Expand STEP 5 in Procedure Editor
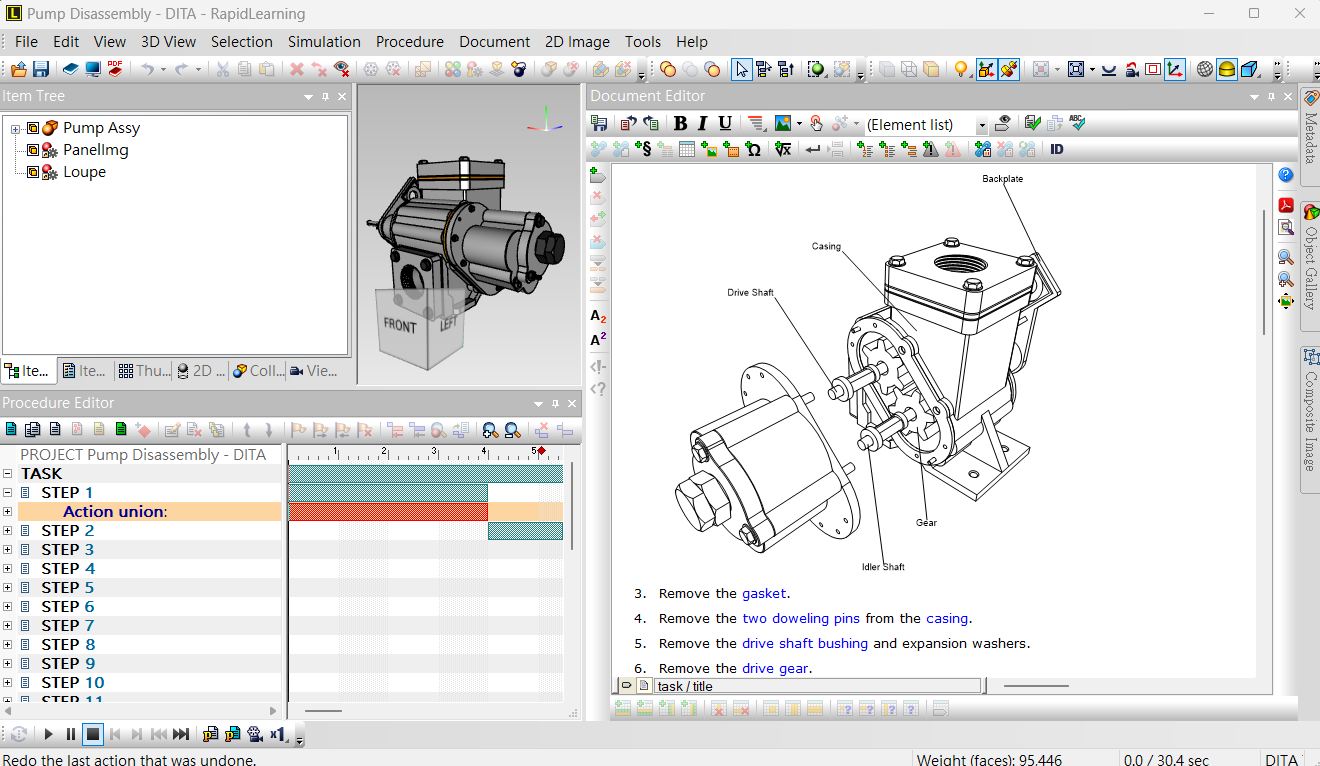Image resolution: width=1320 pixels, height=766 pixels. (7, 588)
